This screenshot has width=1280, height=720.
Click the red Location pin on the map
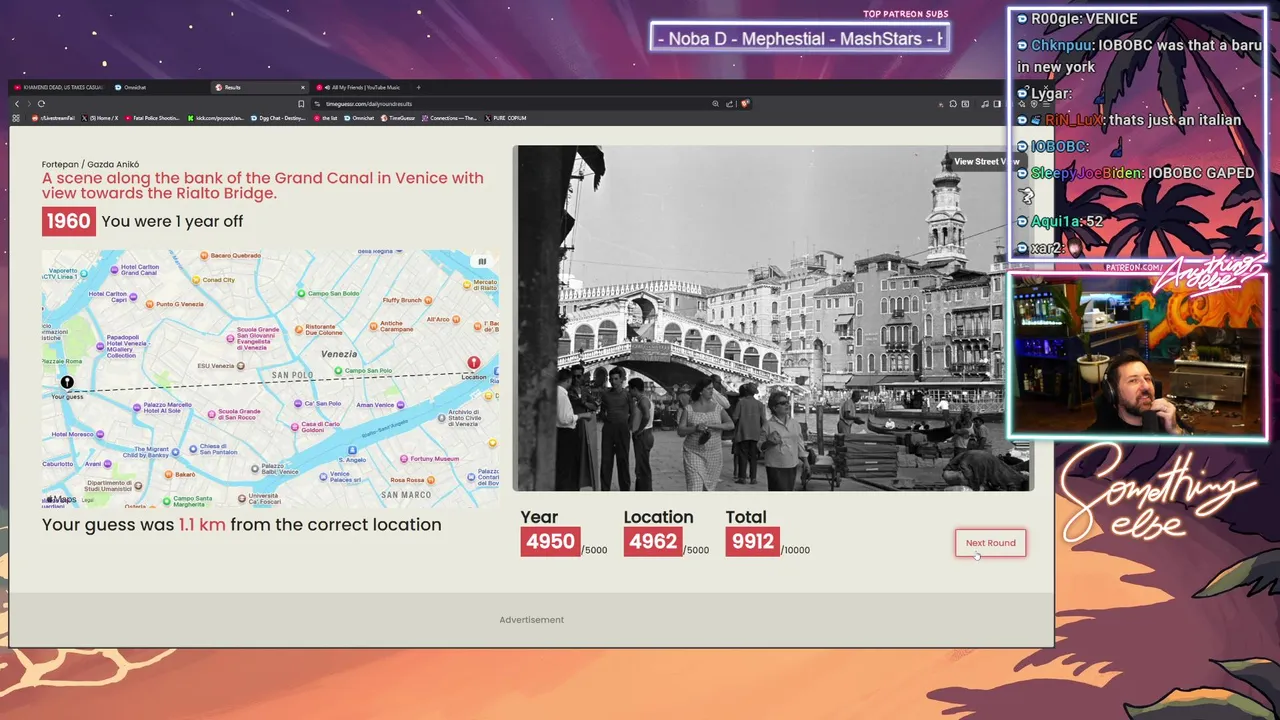(474, 364)
